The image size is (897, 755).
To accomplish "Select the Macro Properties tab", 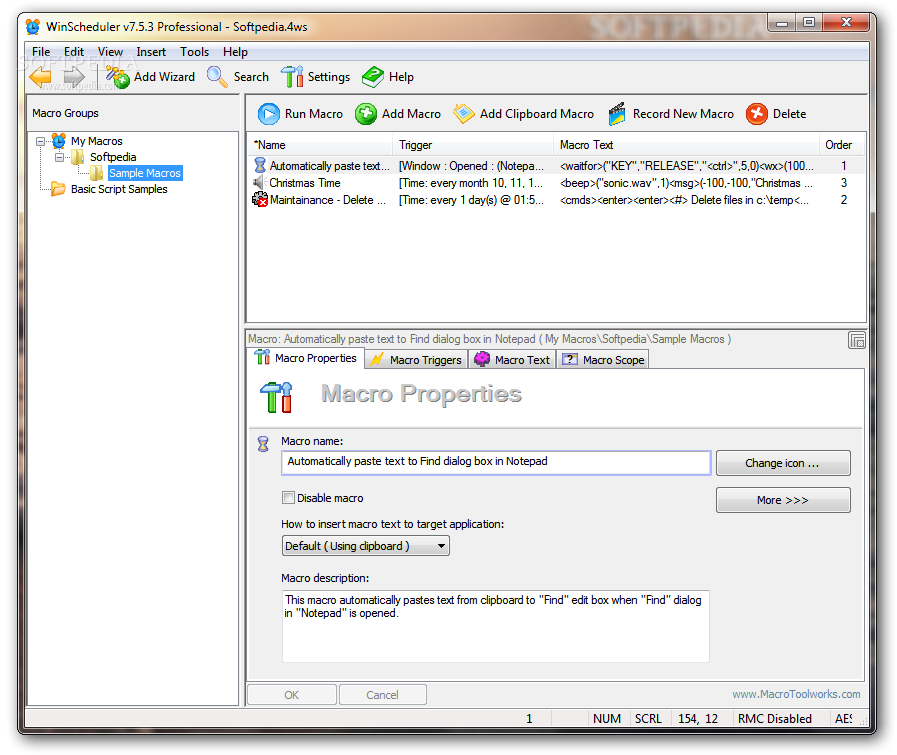I will coord(306,358).
